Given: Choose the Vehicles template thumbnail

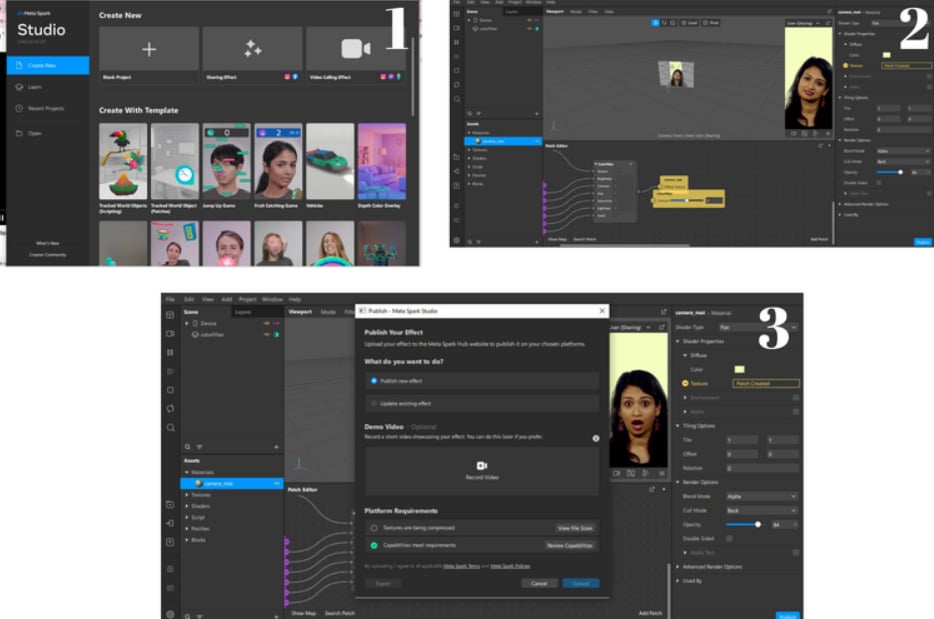Looking at the screenshot, I should pos(330,161).
